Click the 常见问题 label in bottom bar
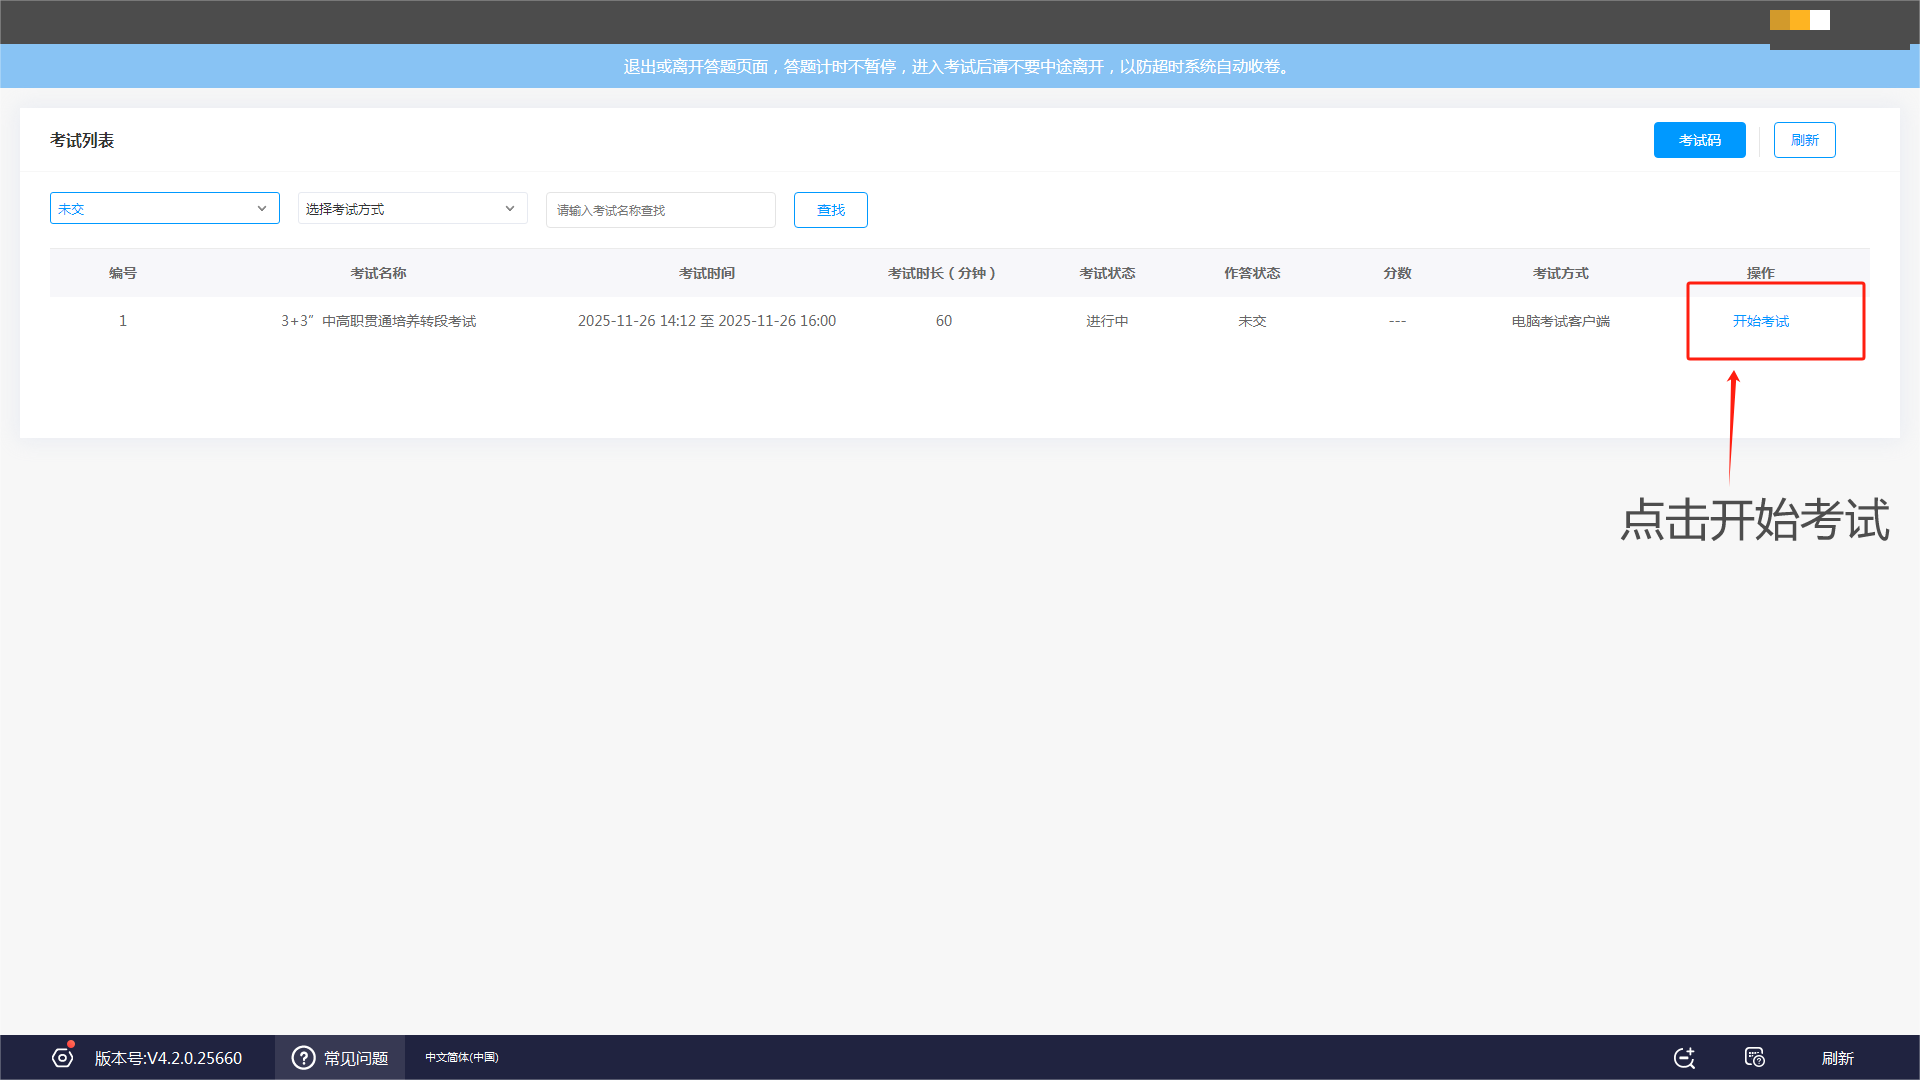Viewport: 1920px width, 1080px height. [x=356, y=1058]
